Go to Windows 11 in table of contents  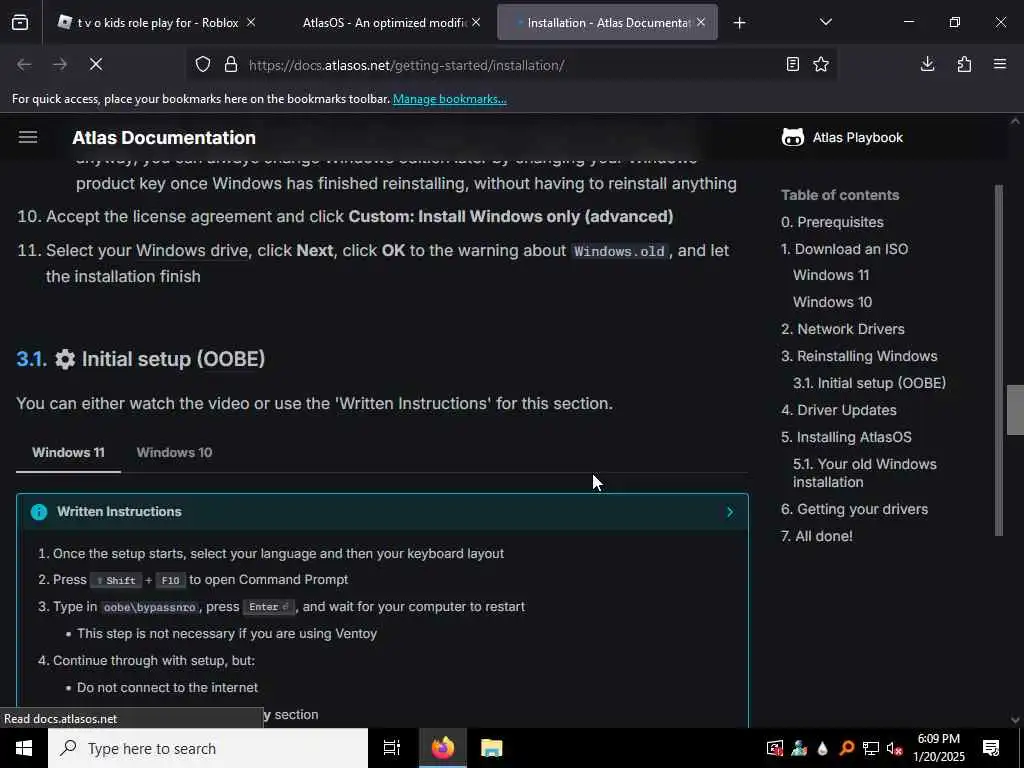[831, 275]
